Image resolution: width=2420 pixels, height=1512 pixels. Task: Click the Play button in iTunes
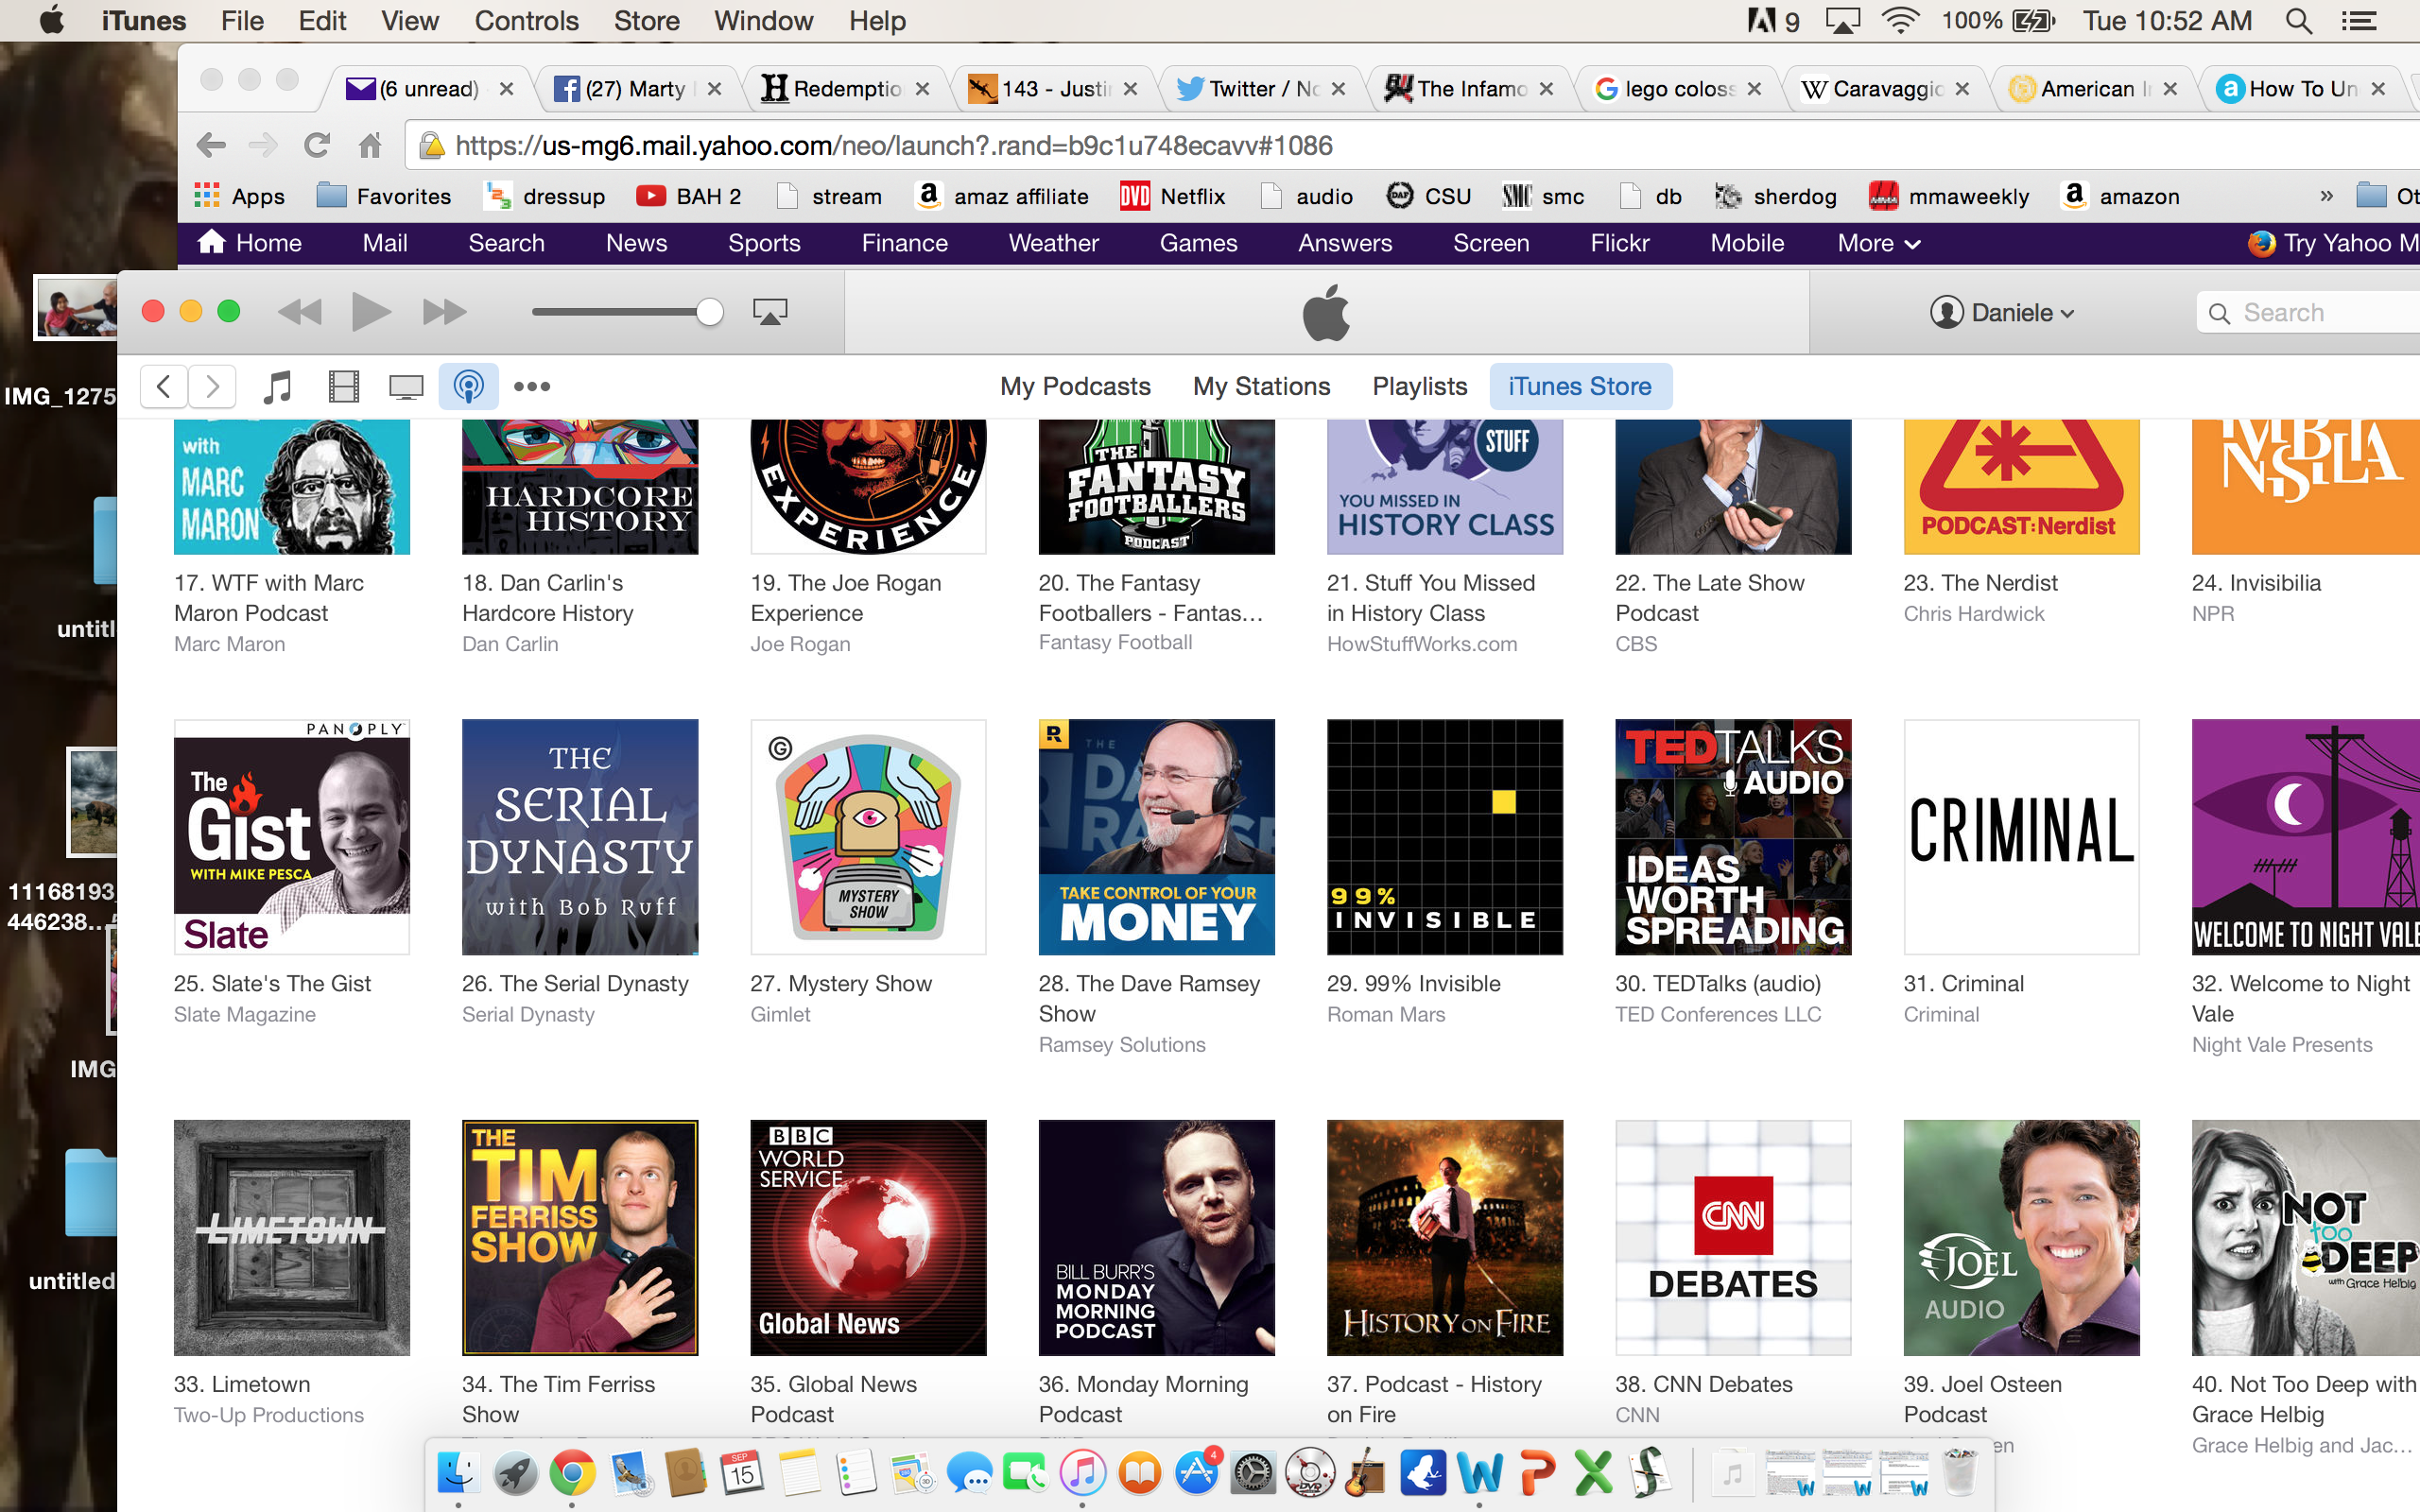(371, 313)
